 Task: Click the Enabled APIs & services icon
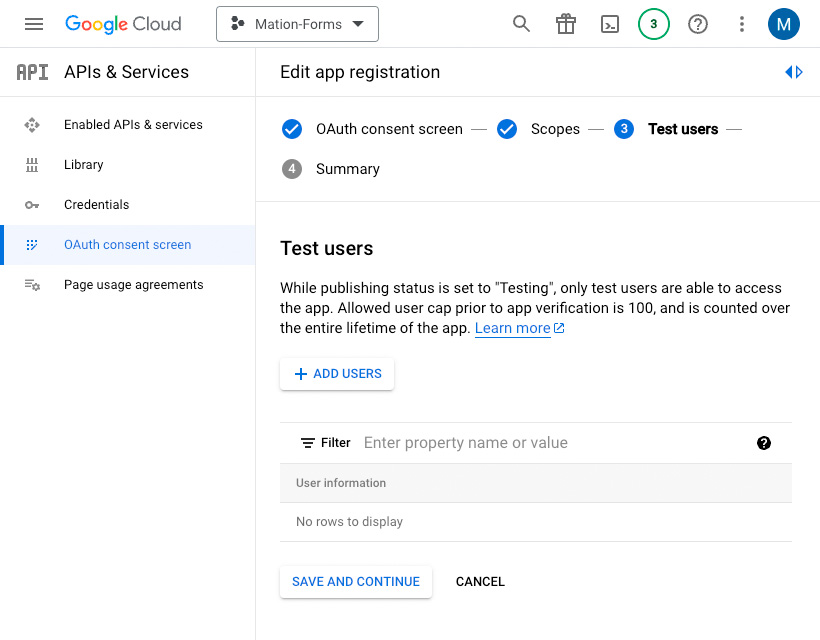32,125
